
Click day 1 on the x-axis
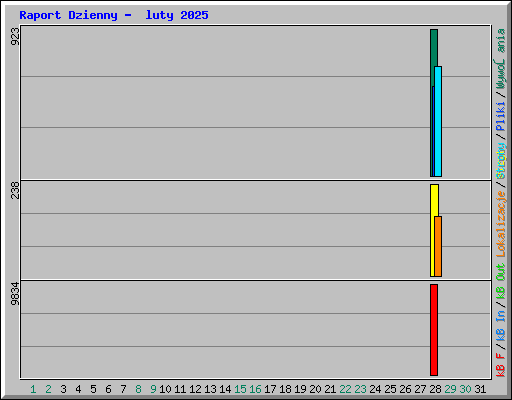tap(33, 389)
